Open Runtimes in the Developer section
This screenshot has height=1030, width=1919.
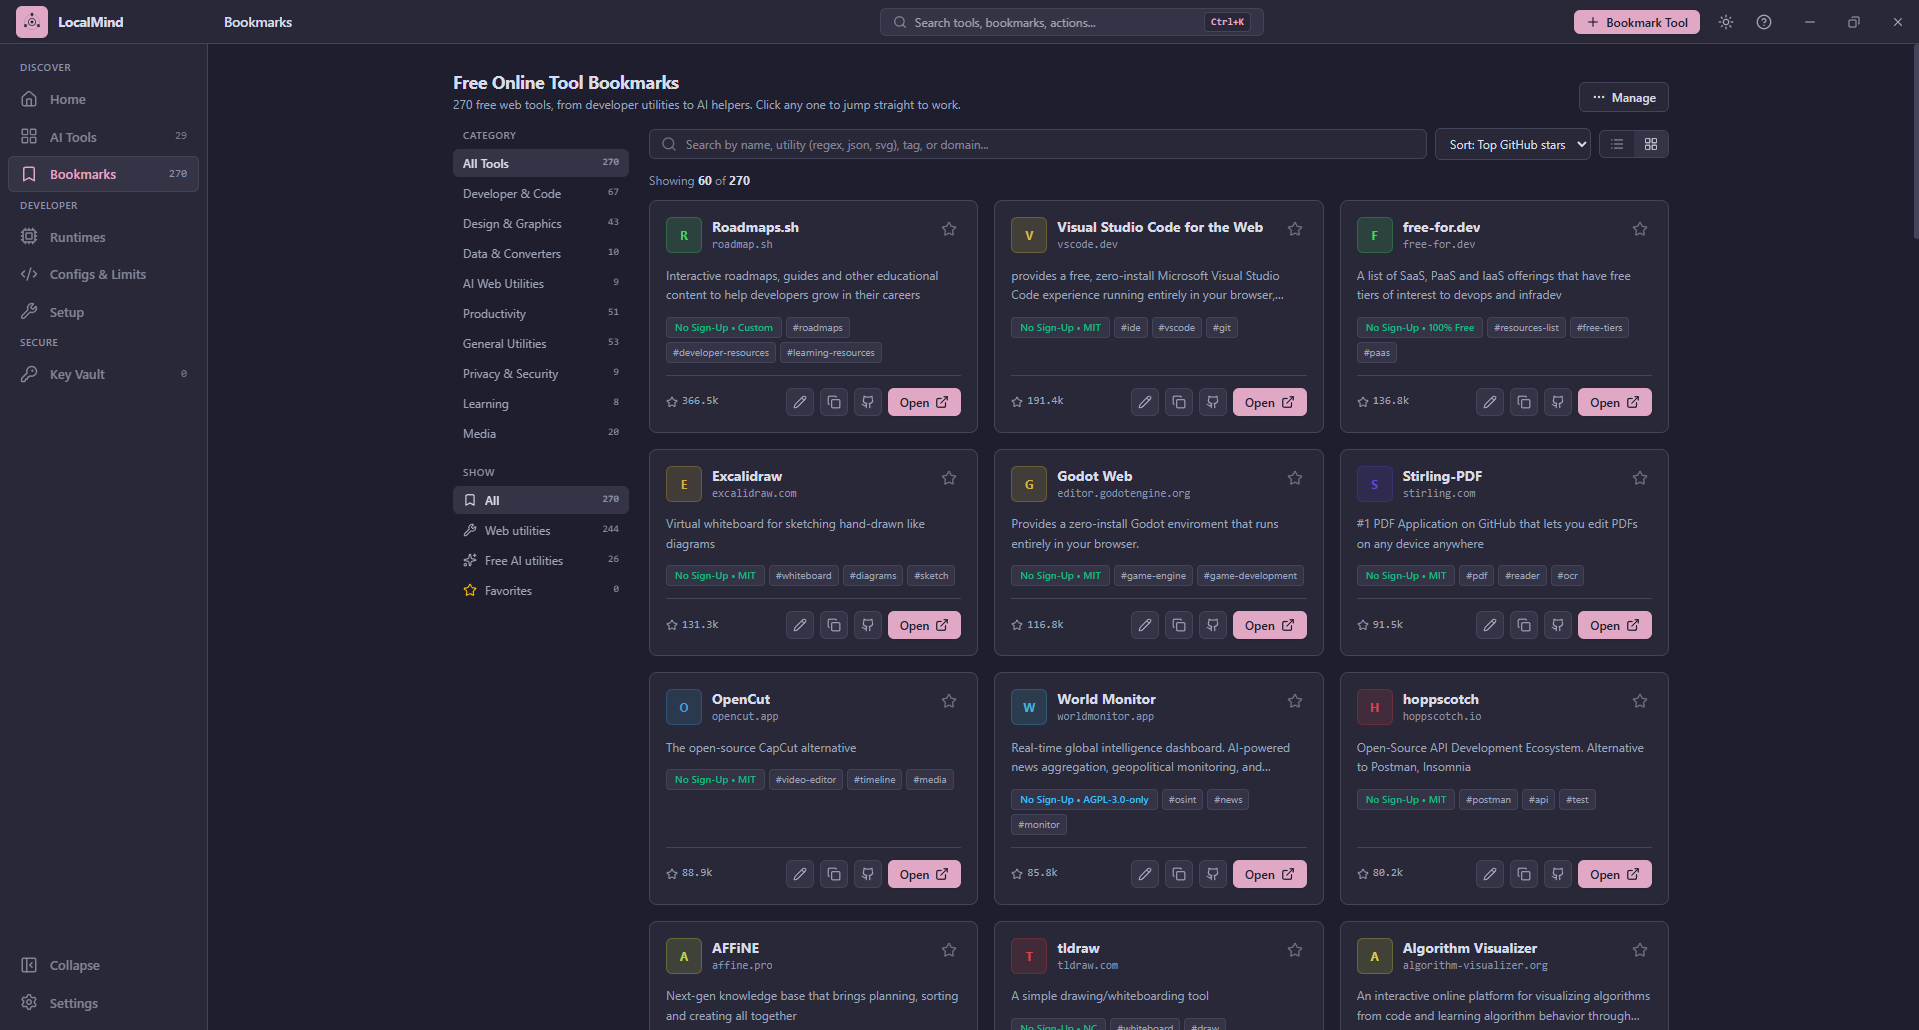103,237
